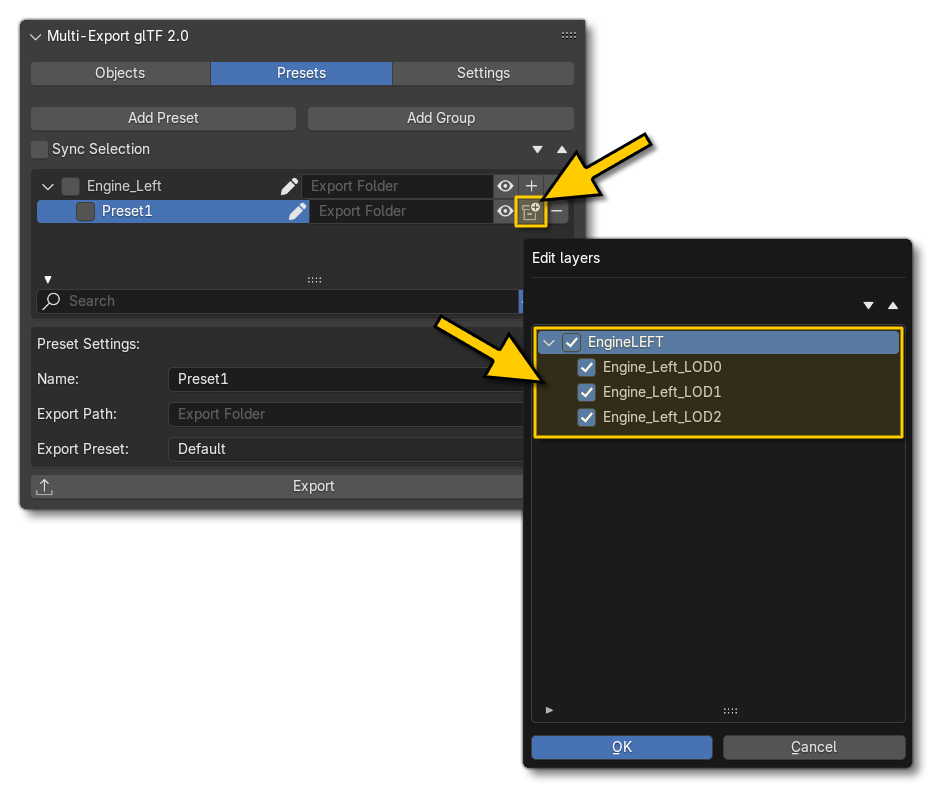This screenshot has width=932, height=788.
Task: Switch to the Settings tab
Action: coord(483,73)
